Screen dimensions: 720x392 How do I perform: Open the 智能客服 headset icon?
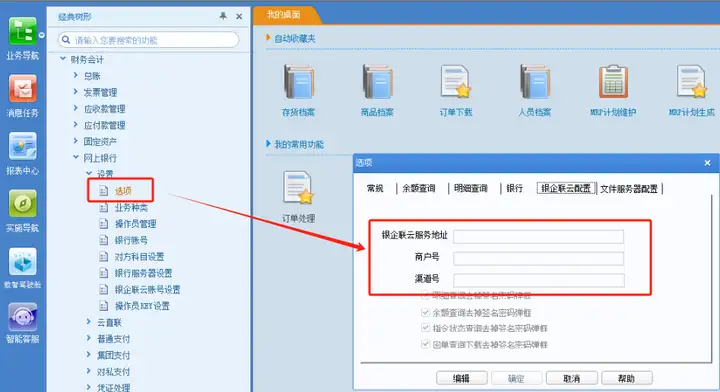point(22,317)
